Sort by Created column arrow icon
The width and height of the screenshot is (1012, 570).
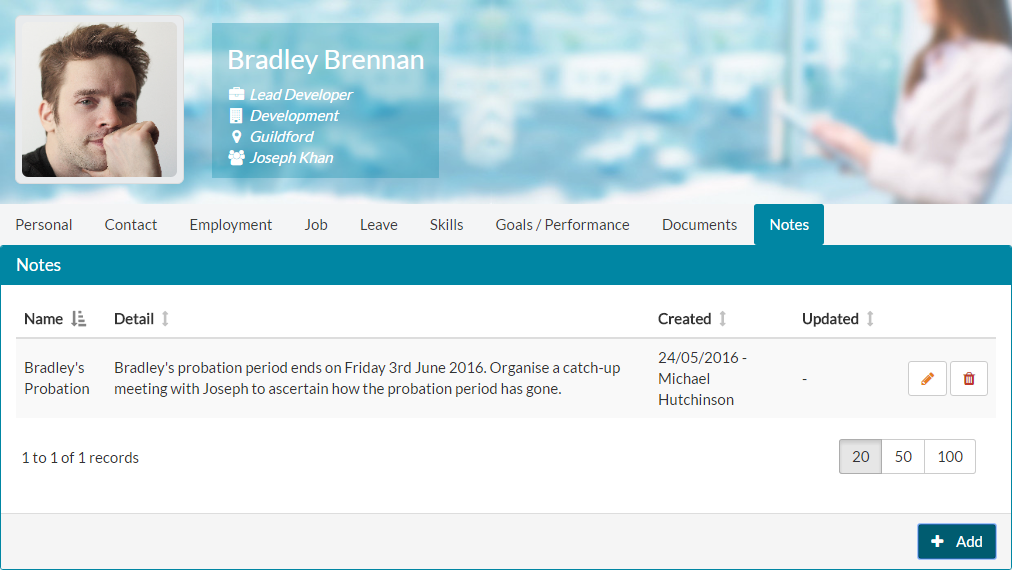pos(723,318)
